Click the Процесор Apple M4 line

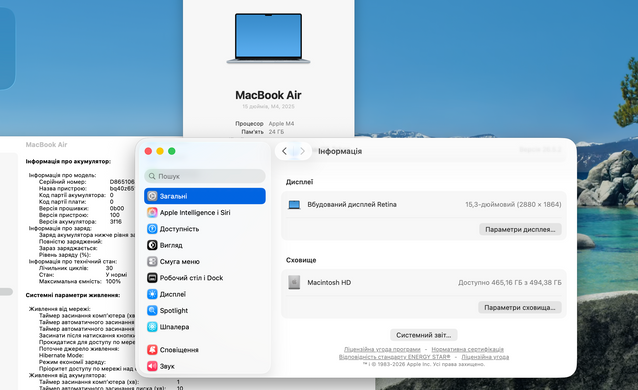tap(264, 123)
